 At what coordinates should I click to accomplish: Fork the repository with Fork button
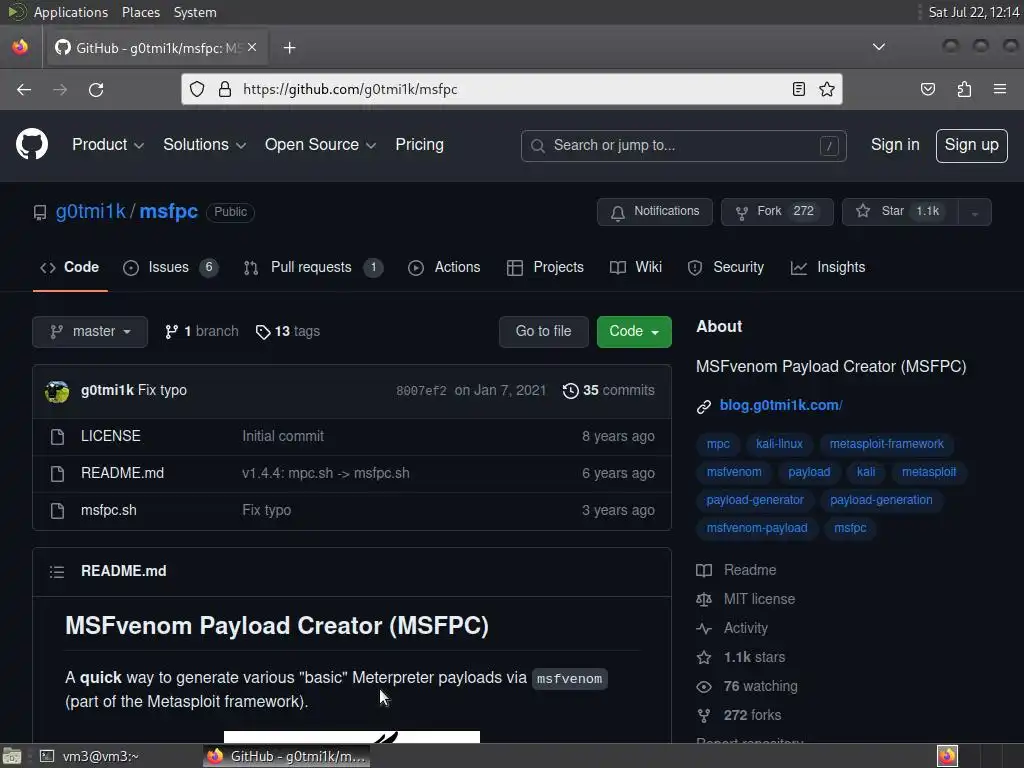click(777, 212)
